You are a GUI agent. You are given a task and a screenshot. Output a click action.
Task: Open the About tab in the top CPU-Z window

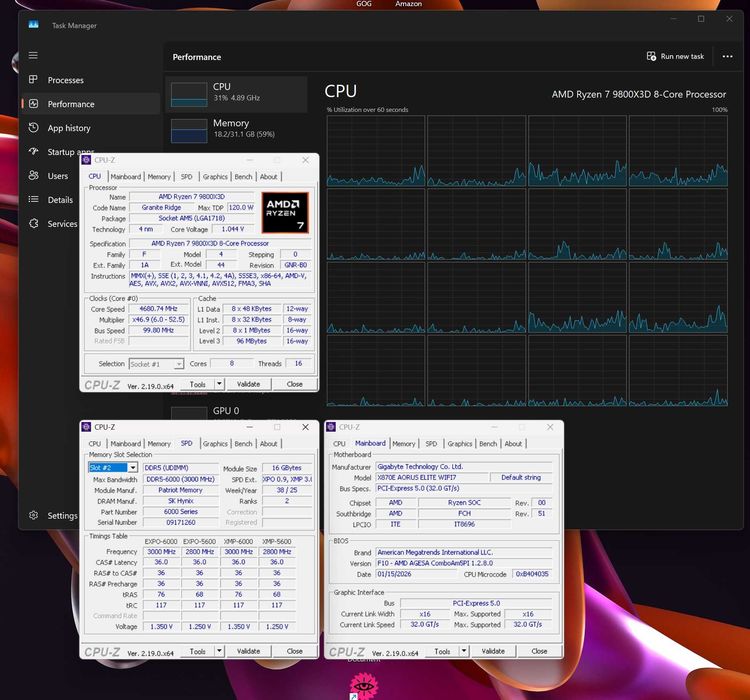[269, 177]
